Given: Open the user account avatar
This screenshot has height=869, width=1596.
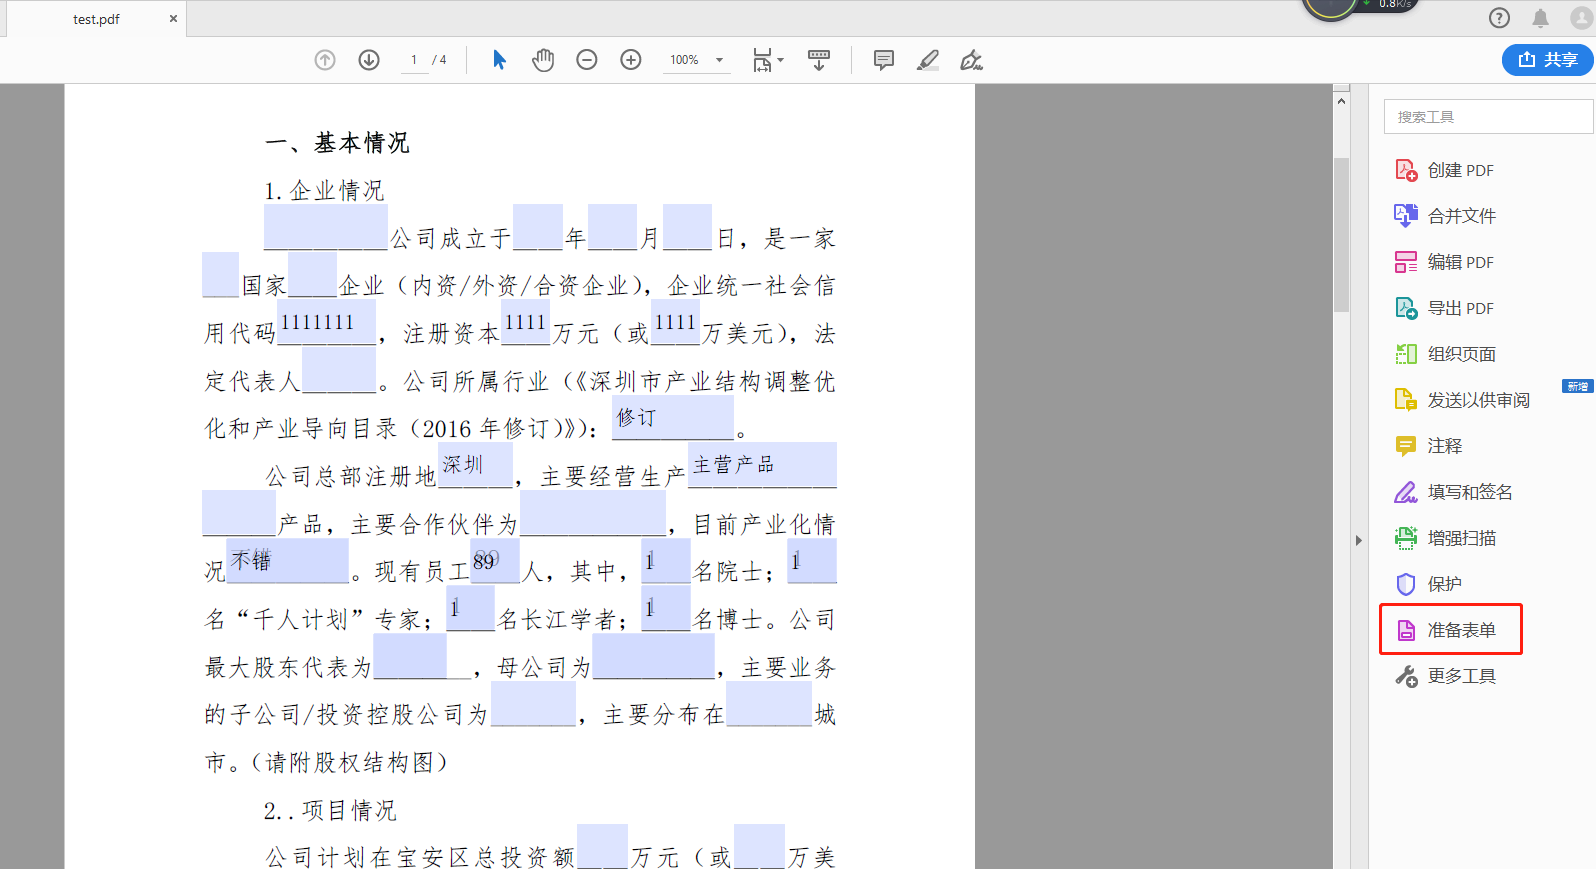Looking at the screenshot, I should [x=1581, y=17].
